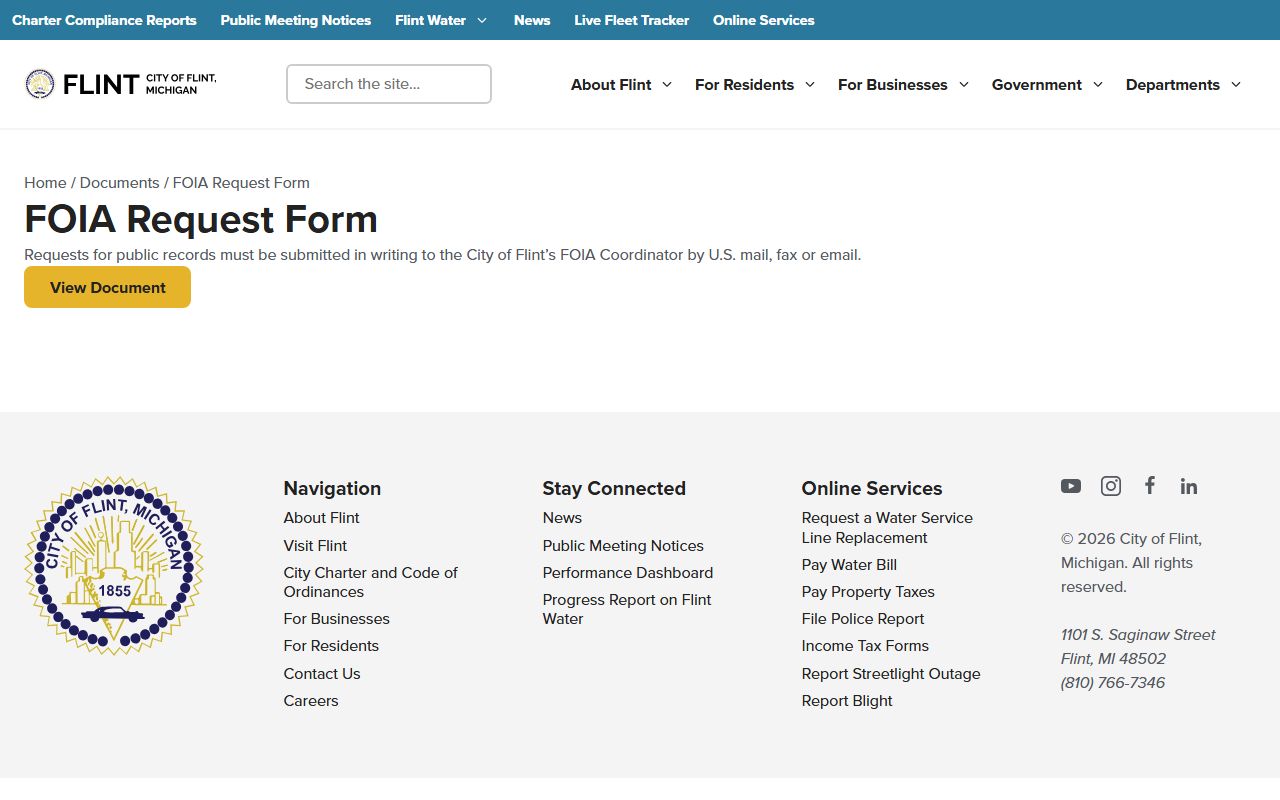Open About Flint footer link
1280x800 pixels.
click(321, 518)
